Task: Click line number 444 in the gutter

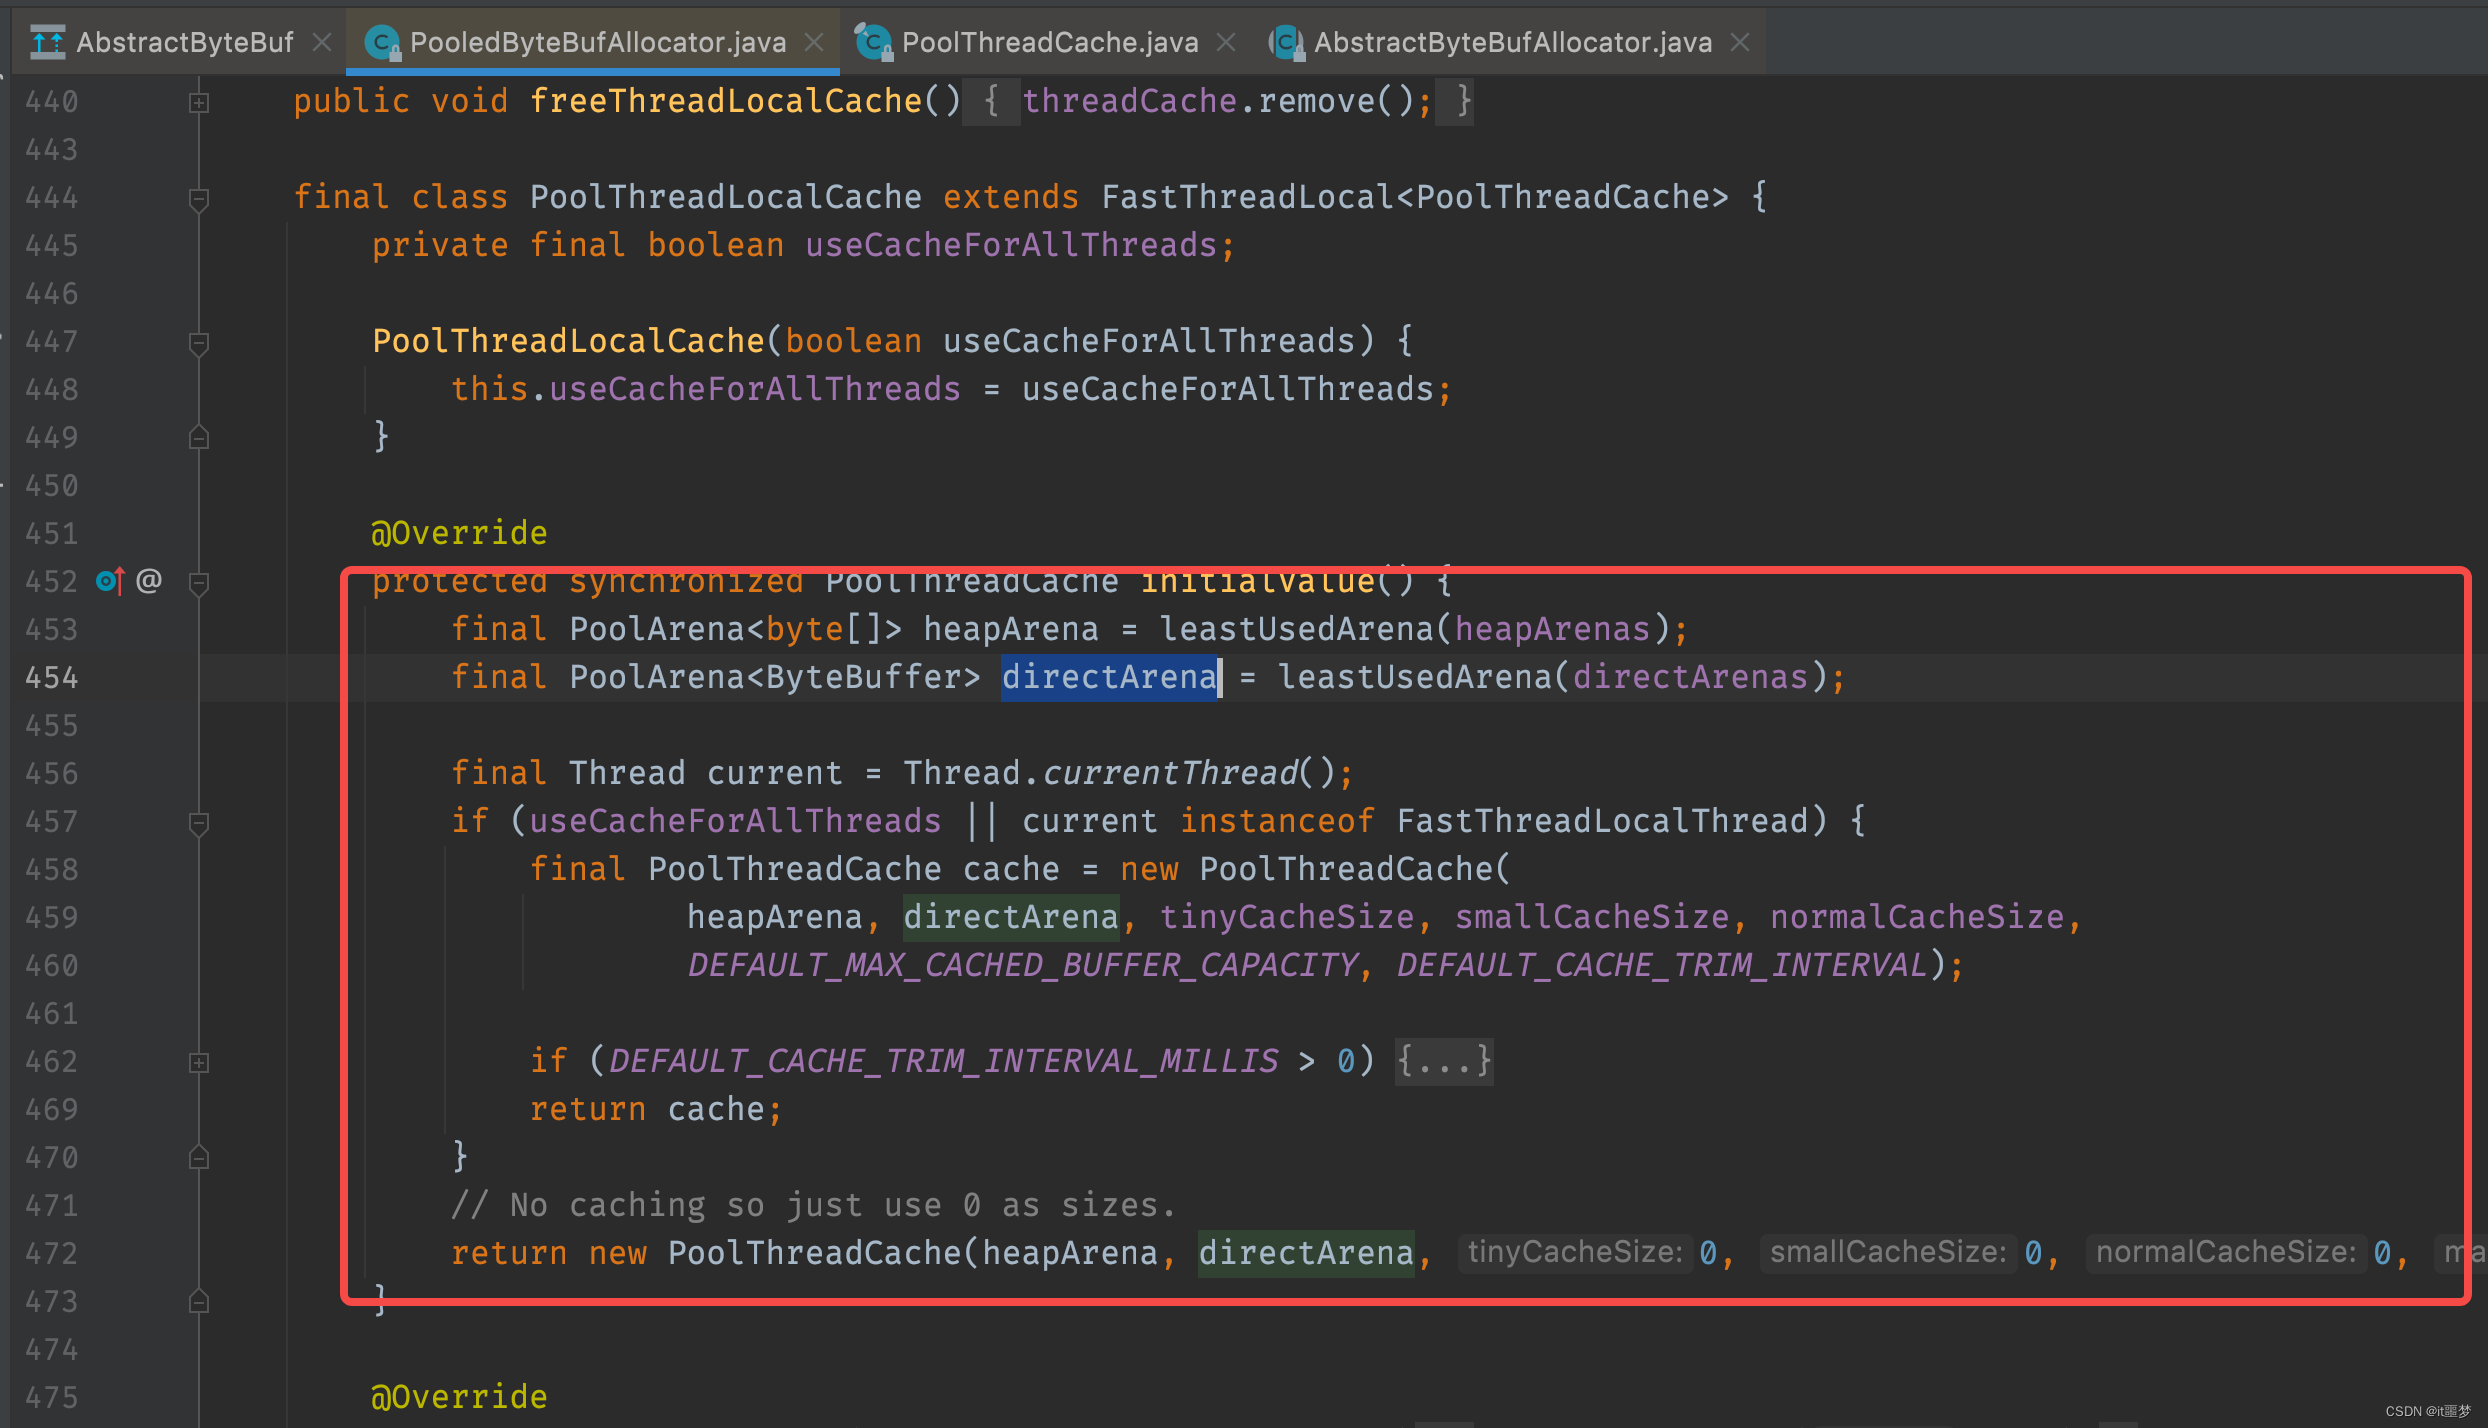Action: tap(51, 198)
